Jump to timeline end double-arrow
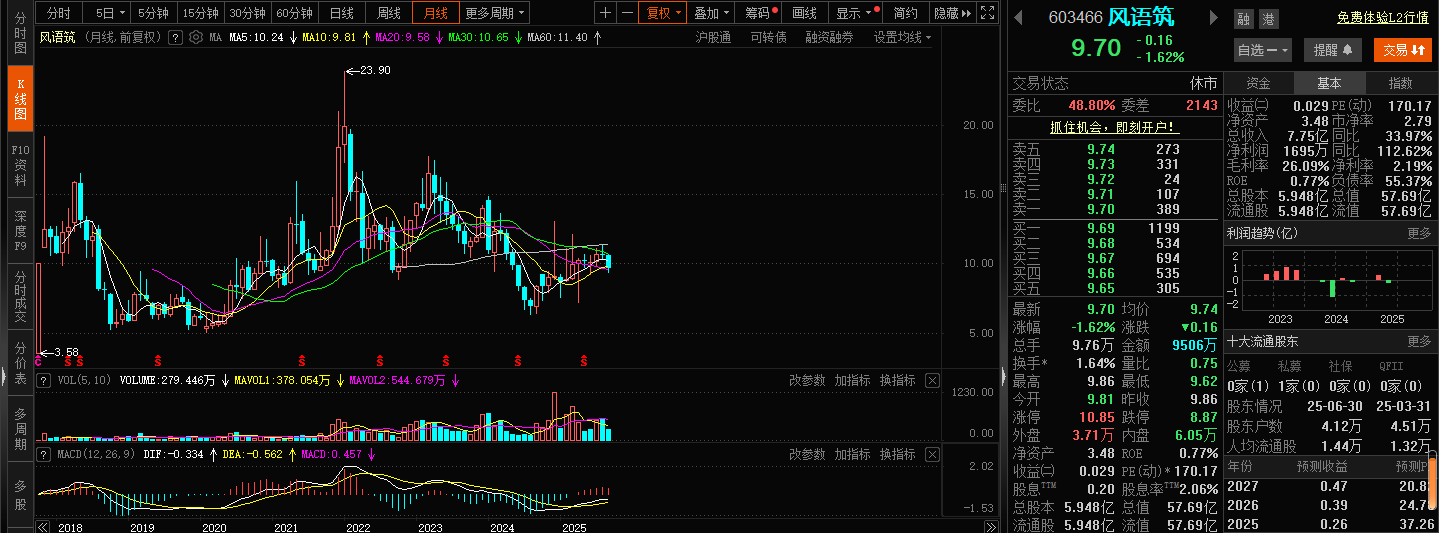The width and height of the screenshot is (1439, 533). (990, 526)
